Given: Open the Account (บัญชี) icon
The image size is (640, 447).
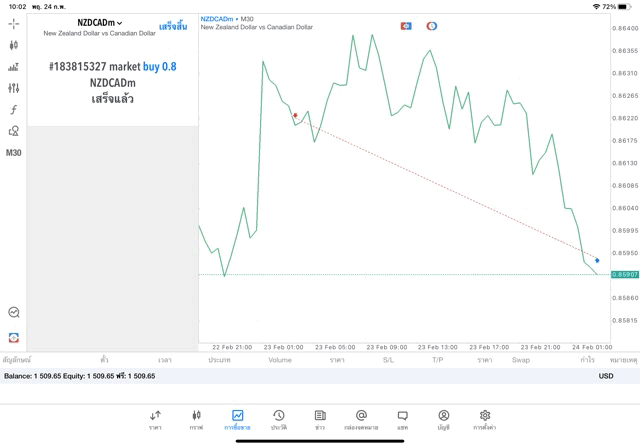Looking at the screenshot, I should pos(443,419).
